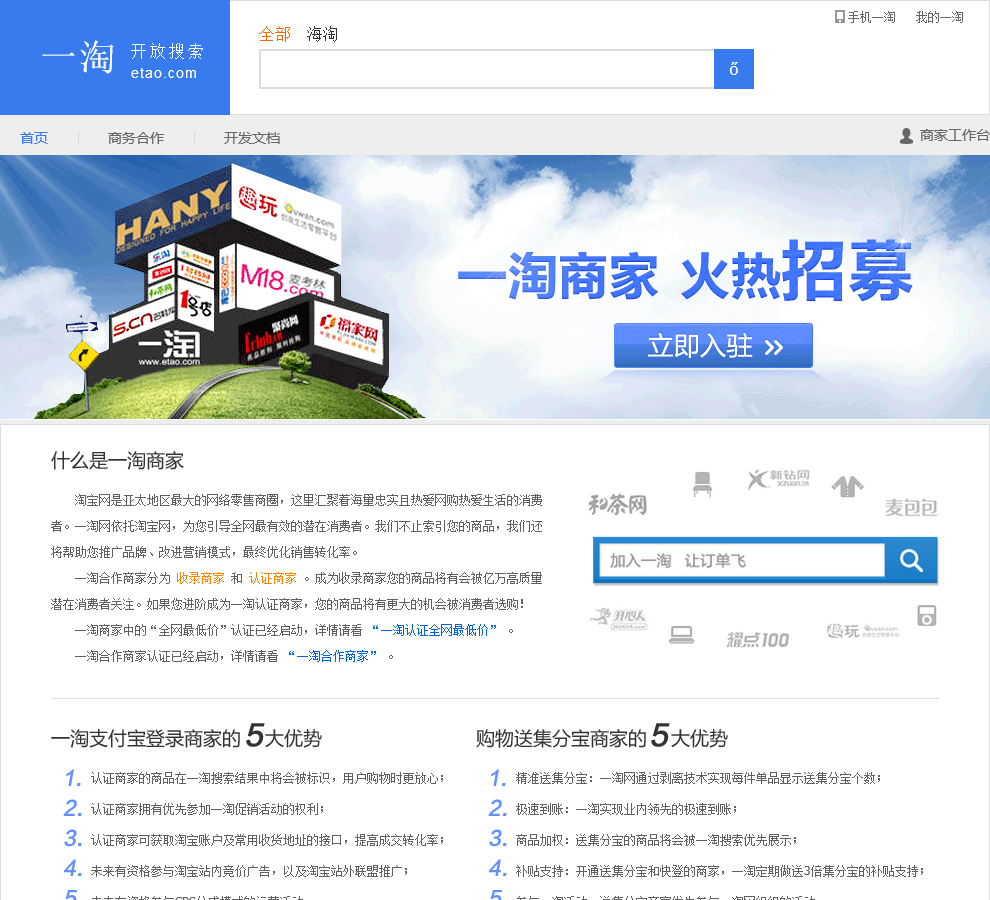Click the 什么是一淘商家 heading
This screenshot has width=990, height=900.
click(x=117, y=460)
